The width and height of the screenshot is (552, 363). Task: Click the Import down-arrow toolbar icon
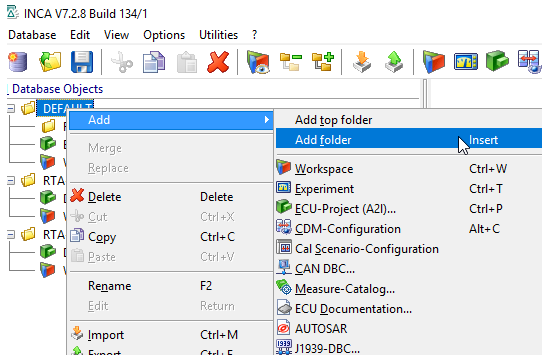(362, 62)
